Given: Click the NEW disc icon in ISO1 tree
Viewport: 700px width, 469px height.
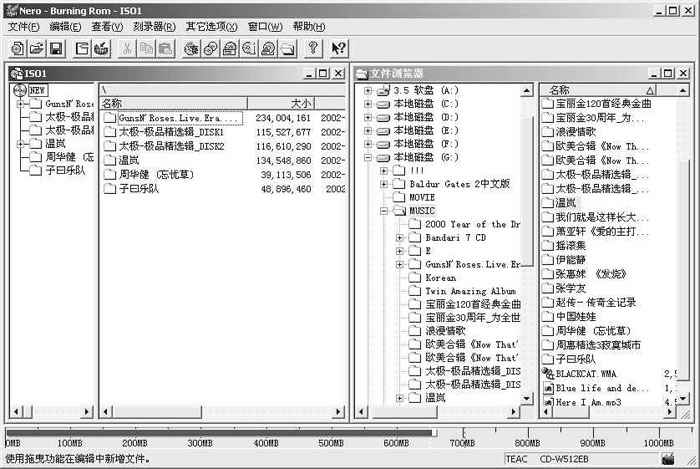Looking at the screenshot, I should coord(20,90).
